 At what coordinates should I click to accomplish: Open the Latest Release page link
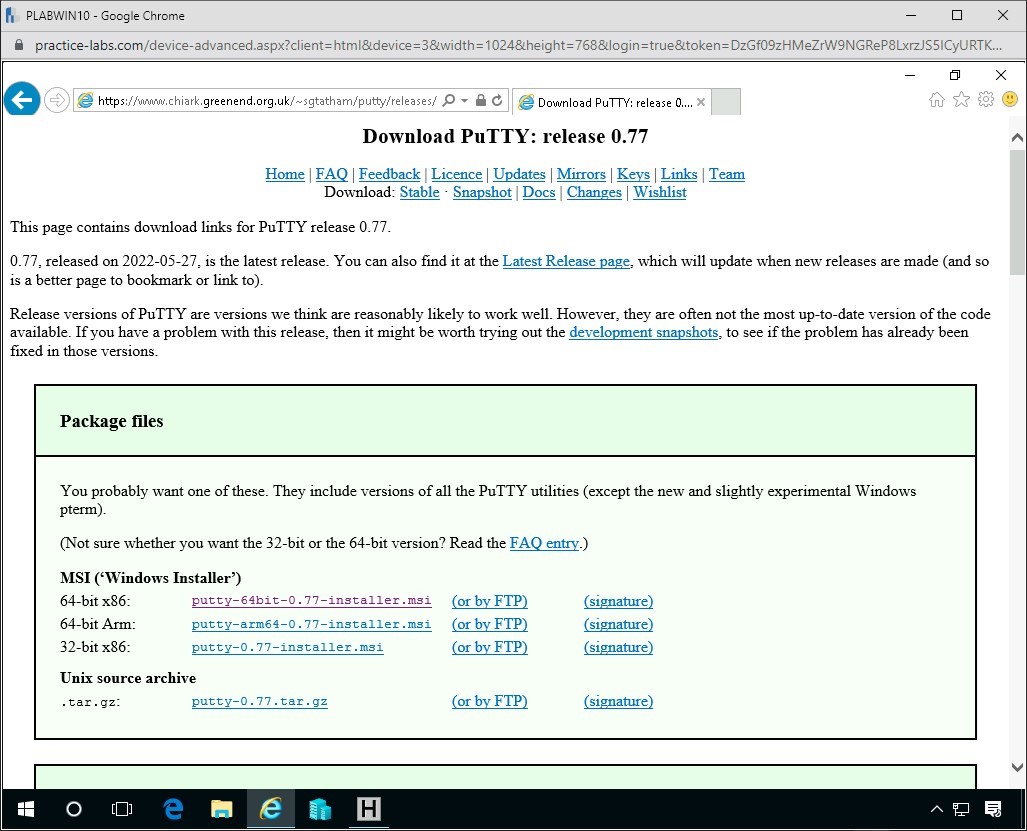pos(565,261)
